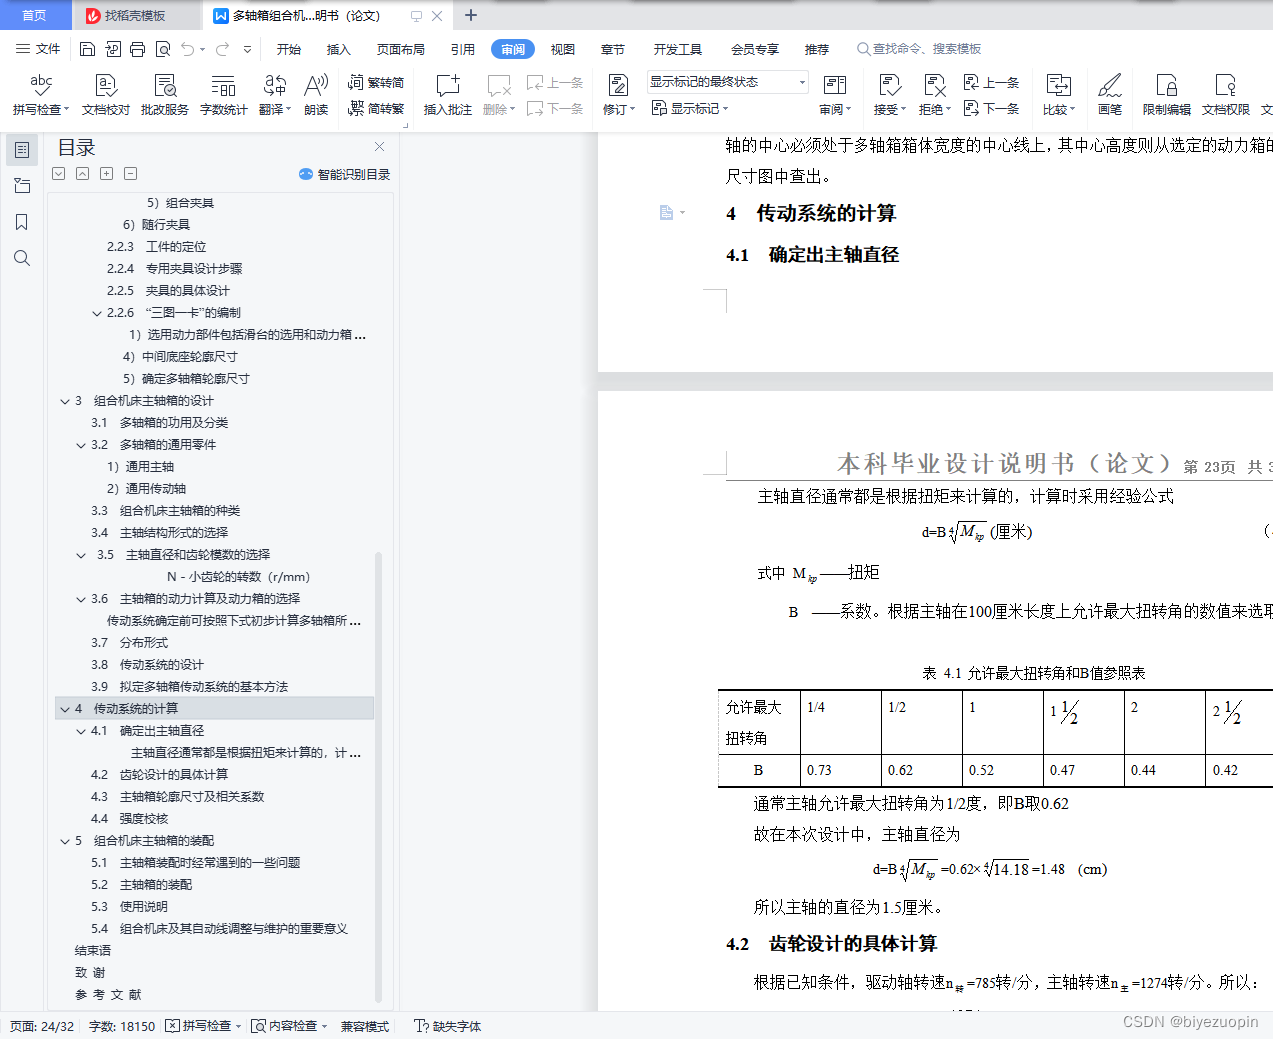Reject the change (拒绝)
Viewport: 1273px width, 1039px height.
[x=935, y=95]
